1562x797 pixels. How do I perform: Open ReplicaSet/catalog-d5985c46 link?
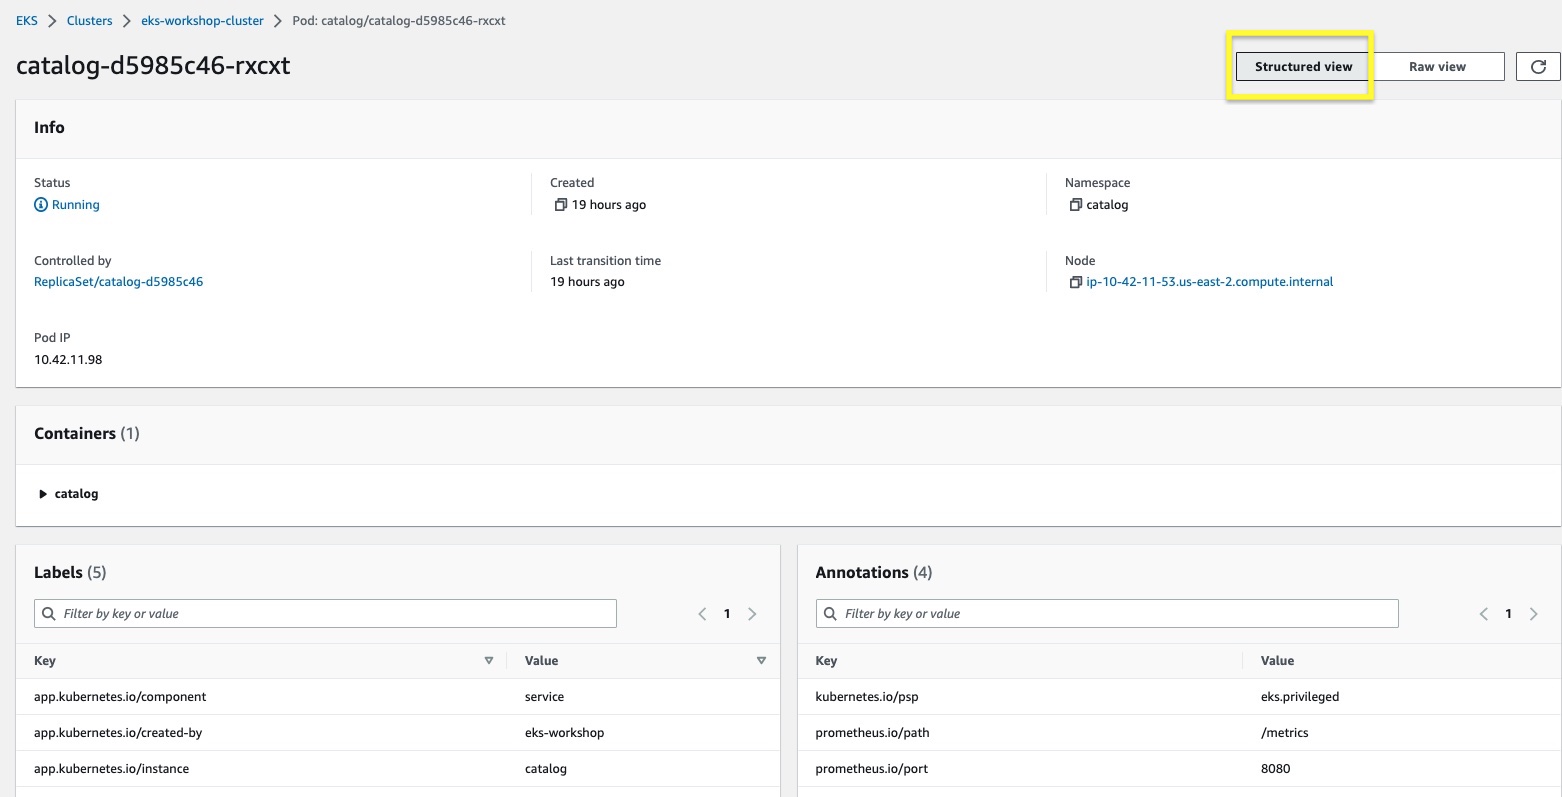118,282
